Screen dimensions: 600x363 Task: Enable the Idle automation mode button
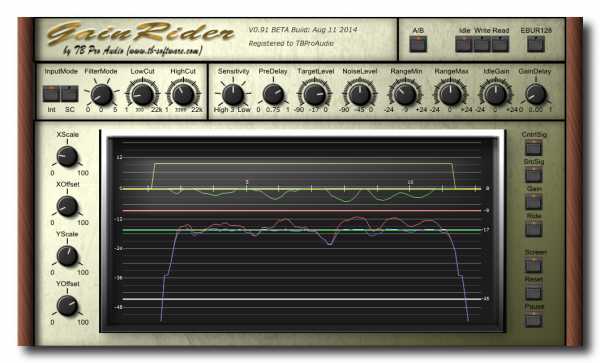[463, 44]
